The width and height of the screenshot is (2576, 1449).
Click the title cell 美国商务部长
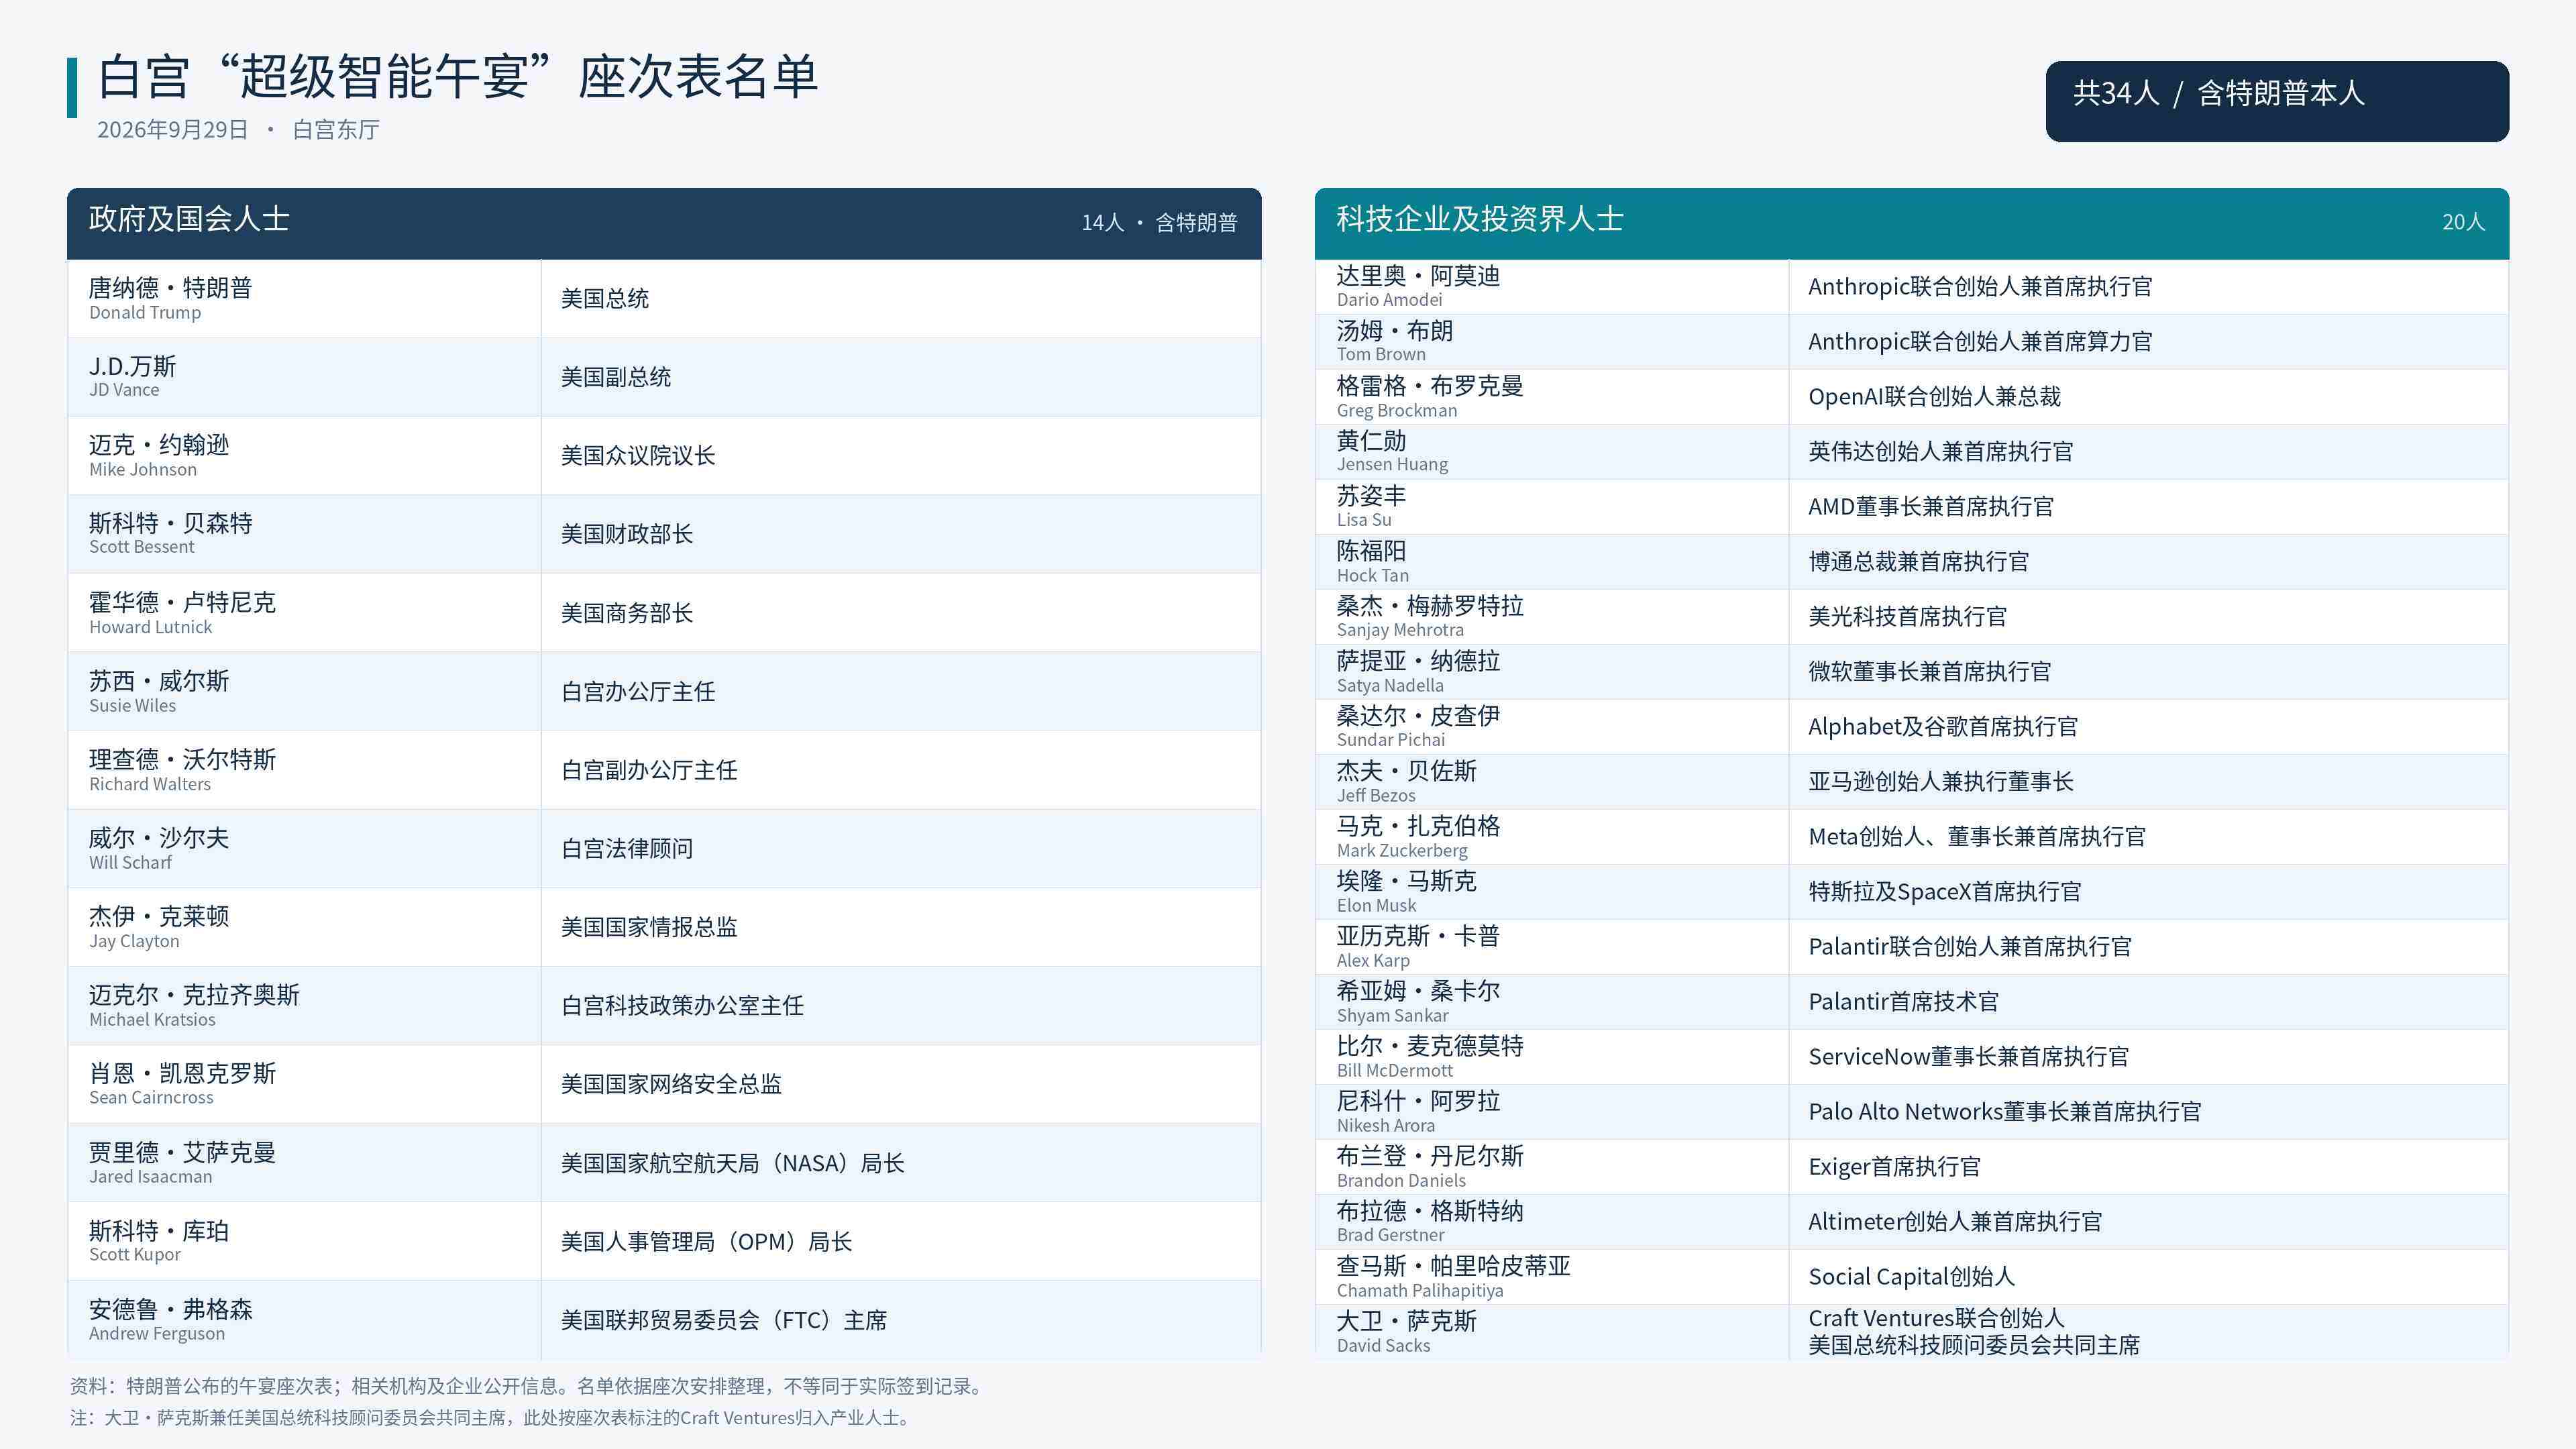pos(627,613)
